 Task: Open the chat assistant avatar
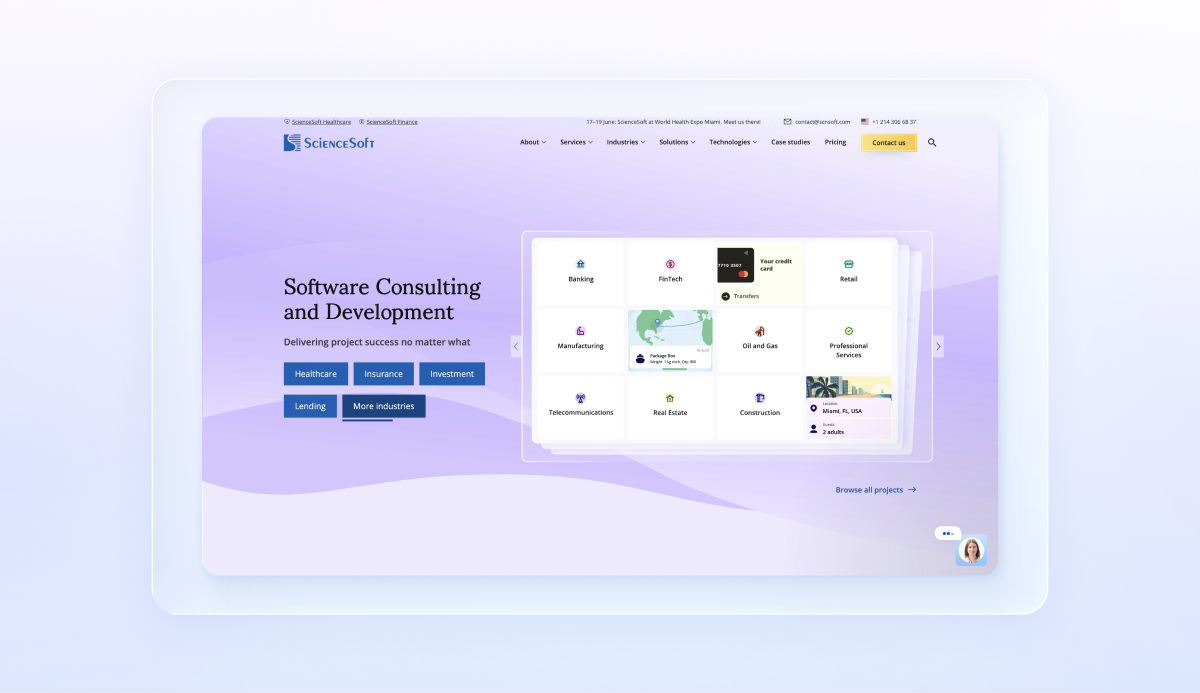pos(971,550)
